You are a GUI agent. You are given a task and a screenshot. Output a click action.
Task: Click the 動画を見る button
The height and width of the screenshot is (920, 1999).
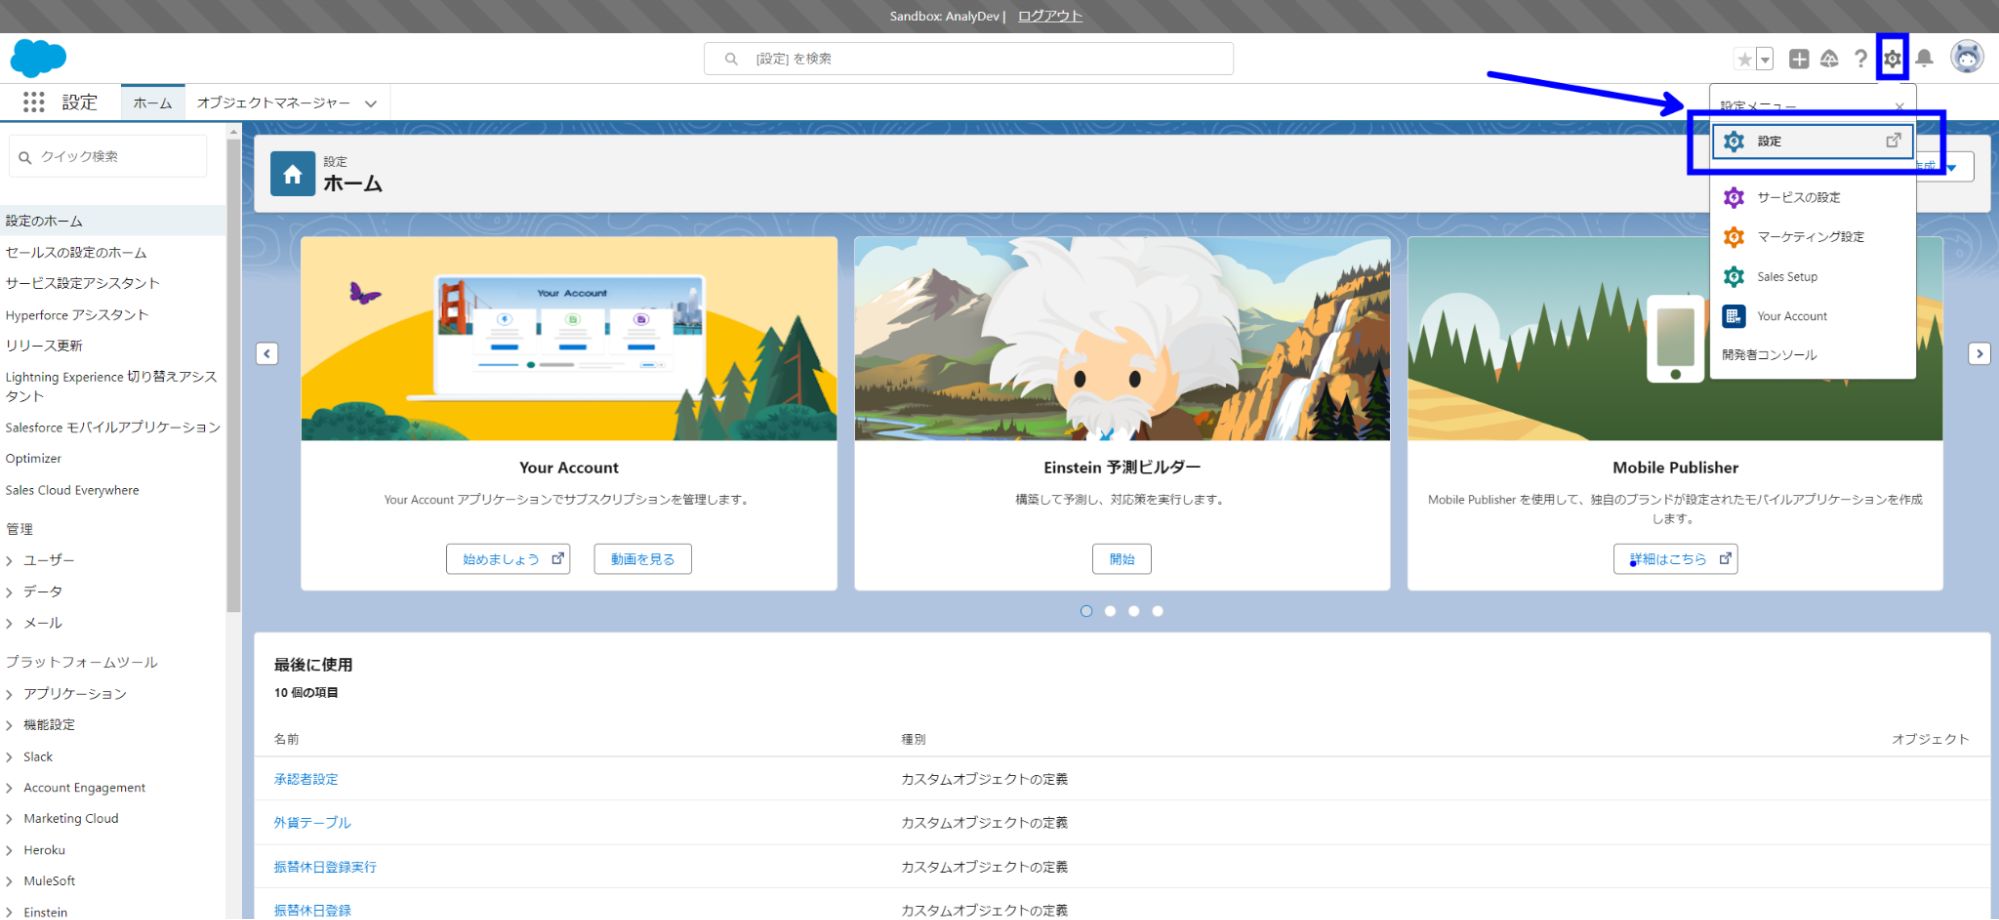coord(642,559)
